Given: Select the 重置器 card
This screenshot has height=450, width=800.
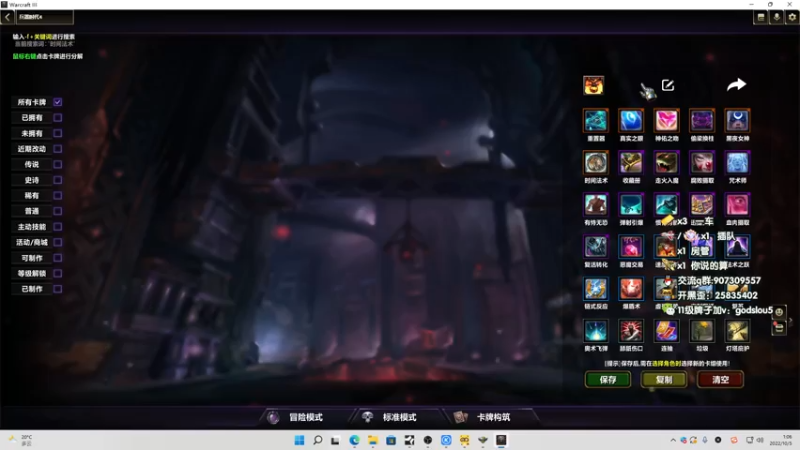Looking at the screenshot, I should click(x=596, y=121).
